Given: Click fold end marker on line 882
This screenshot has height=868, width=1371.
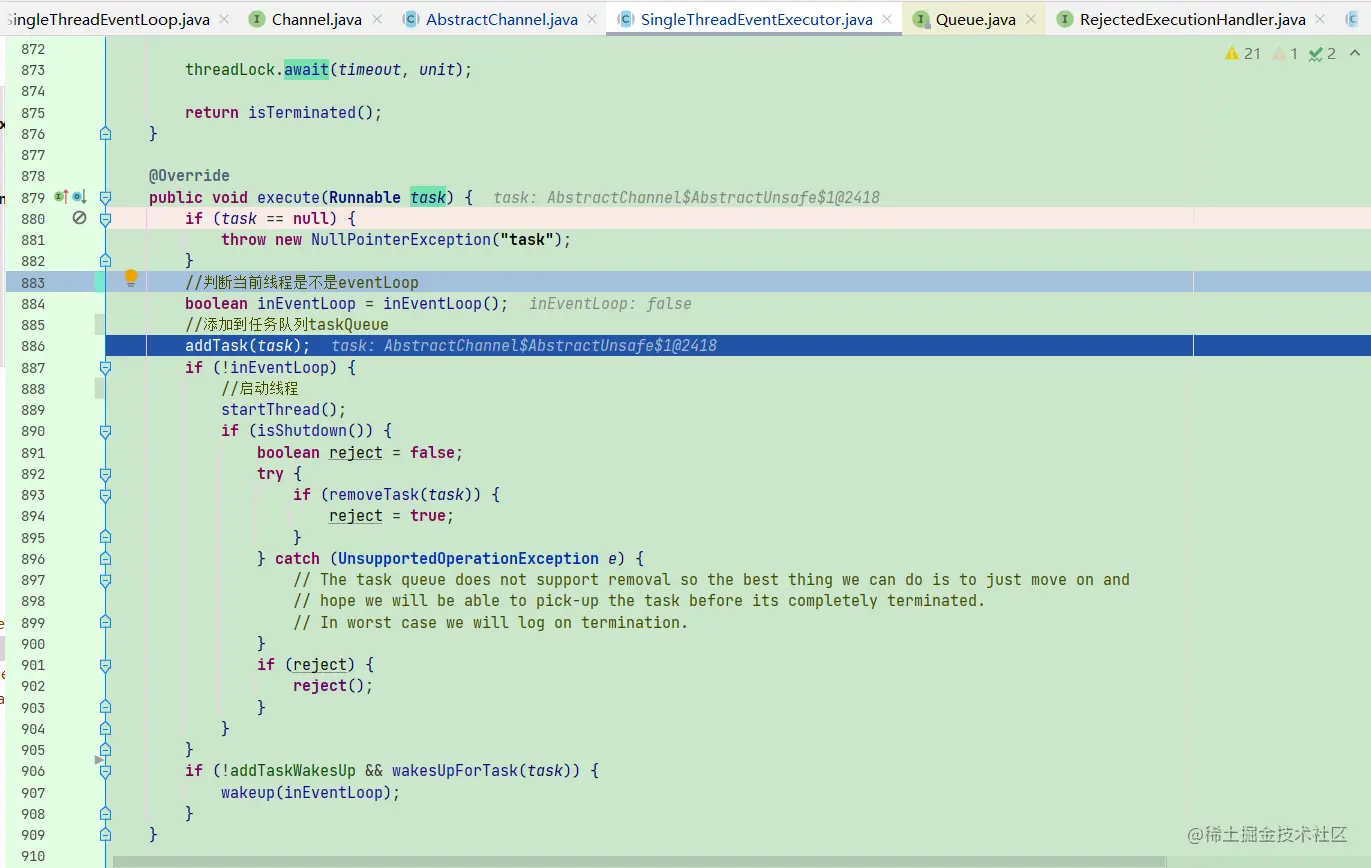Looking at the screenshot, I should pyautogui.click(x=105, y=261).
